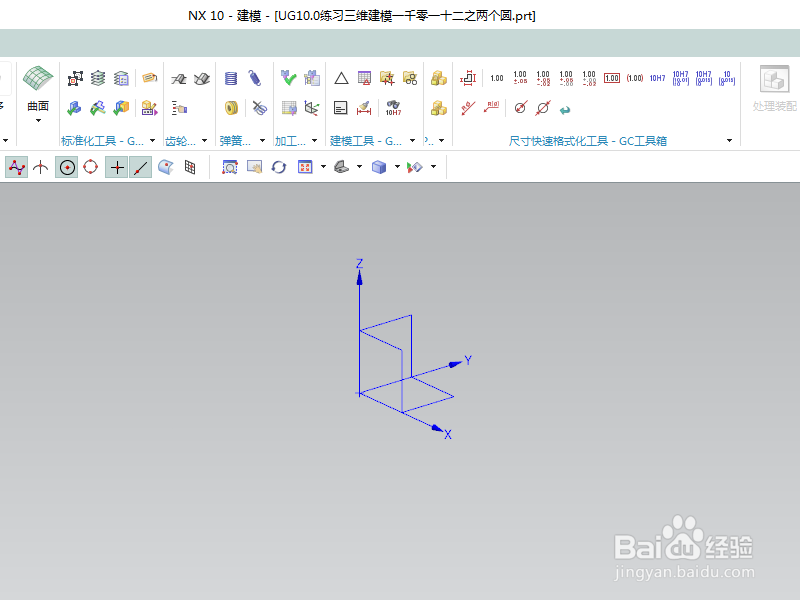
Task: Select the triangle symbol in 建模工具 toolbar
Action: (x=341, y=78)
